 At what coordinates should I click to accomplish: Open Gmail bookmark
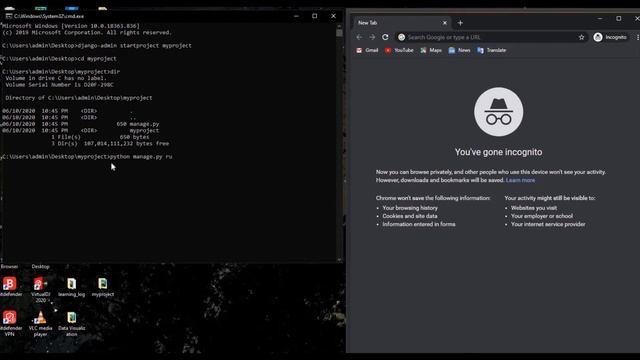(367, 50)
